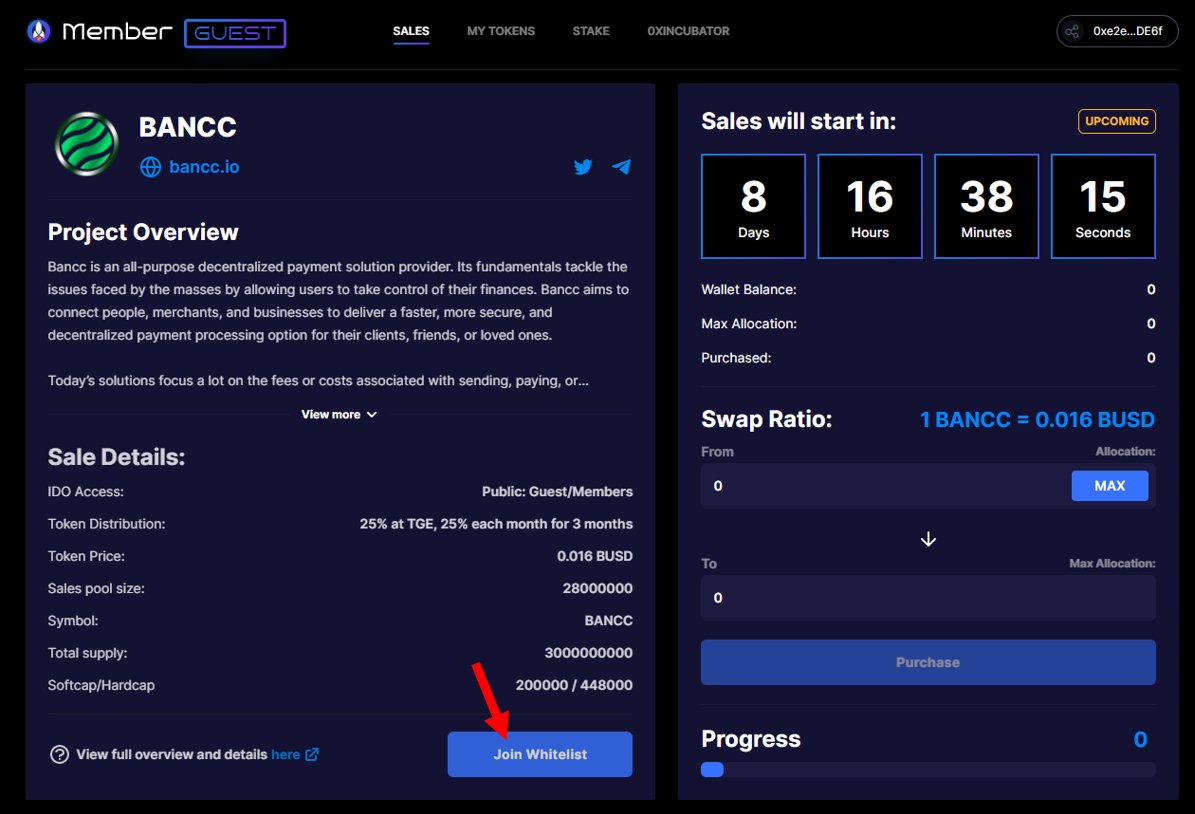Click the 8 Days countdown box
The image size is (1195, 814).
pos(753,207)
